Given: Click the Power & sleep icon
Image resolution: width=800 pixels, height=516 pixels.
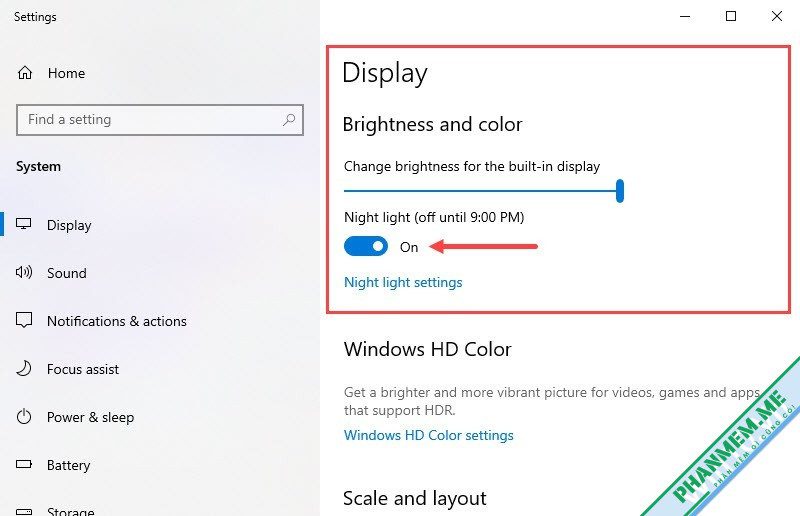Looking at the screenshot, I should pos(23,416).
